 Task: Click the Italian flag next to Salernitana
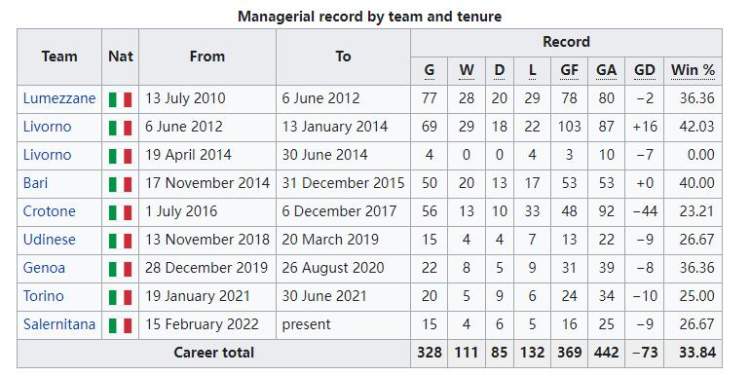pos(120,325)
